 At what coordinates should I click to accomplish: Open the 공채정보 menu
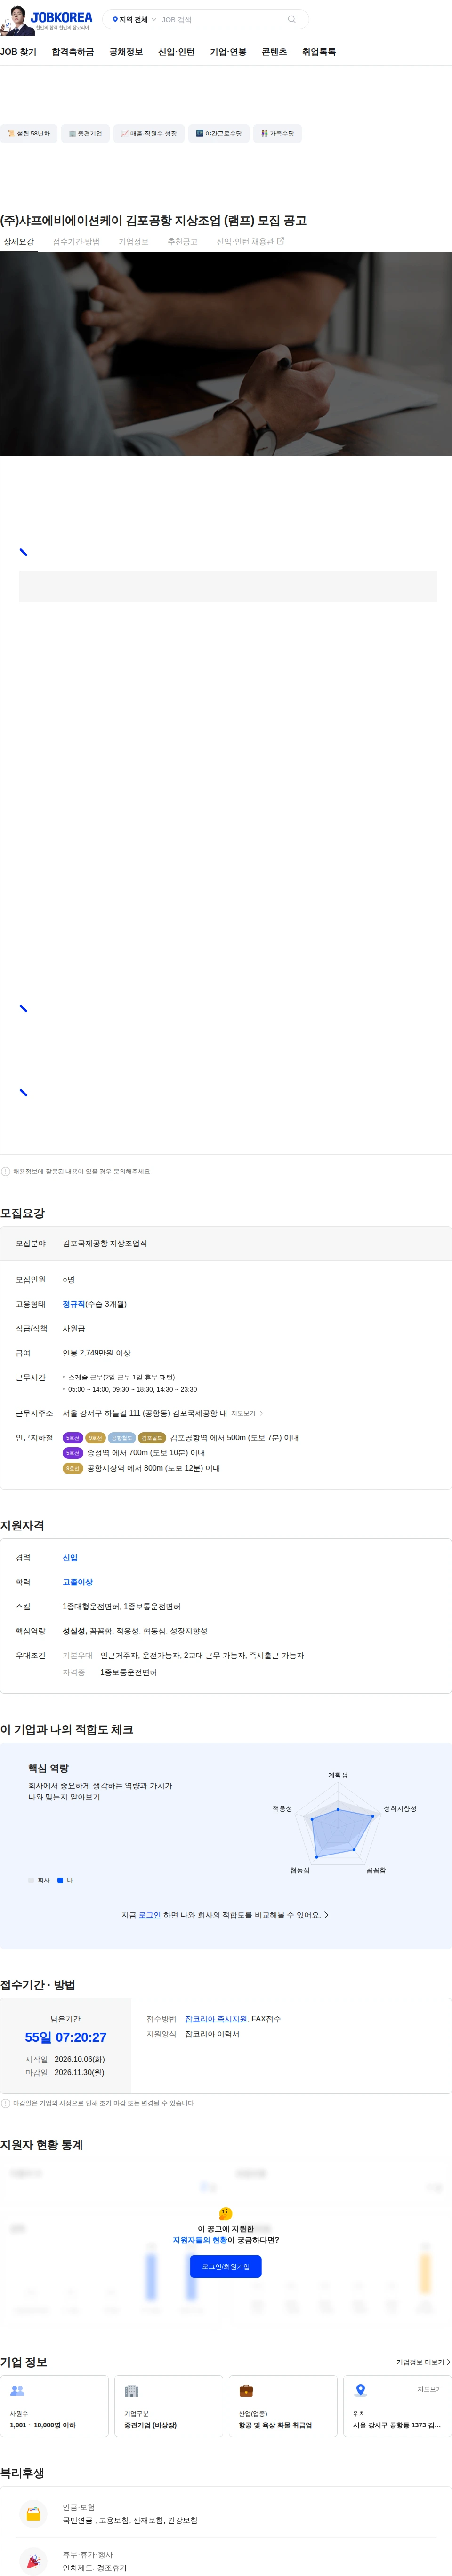tap(126, 52)
